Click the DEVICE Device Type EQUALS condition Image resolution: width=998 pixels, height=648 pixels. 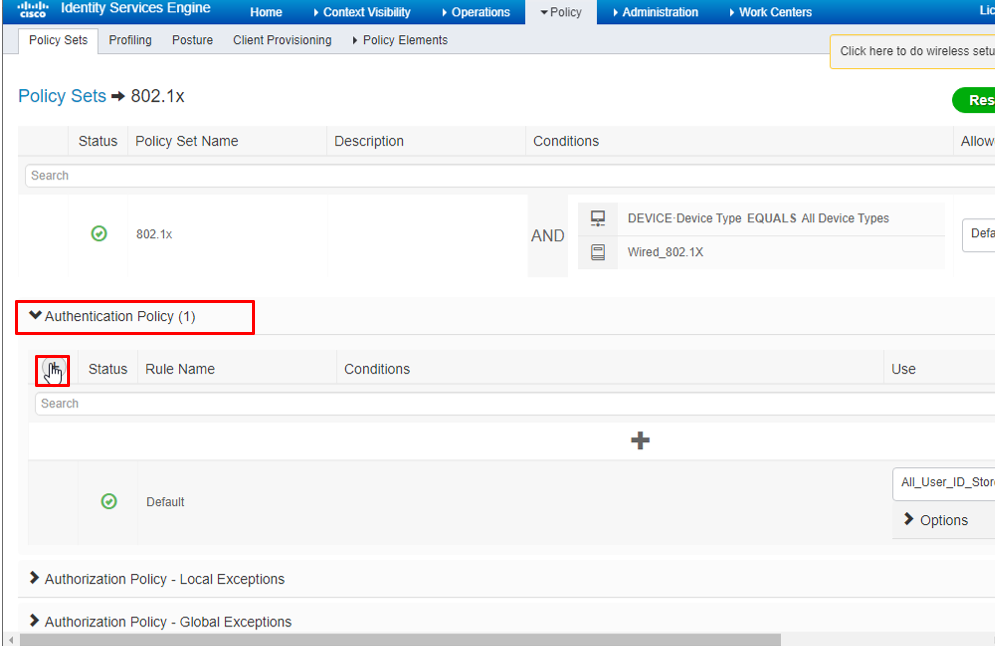[x=758, y=218]
